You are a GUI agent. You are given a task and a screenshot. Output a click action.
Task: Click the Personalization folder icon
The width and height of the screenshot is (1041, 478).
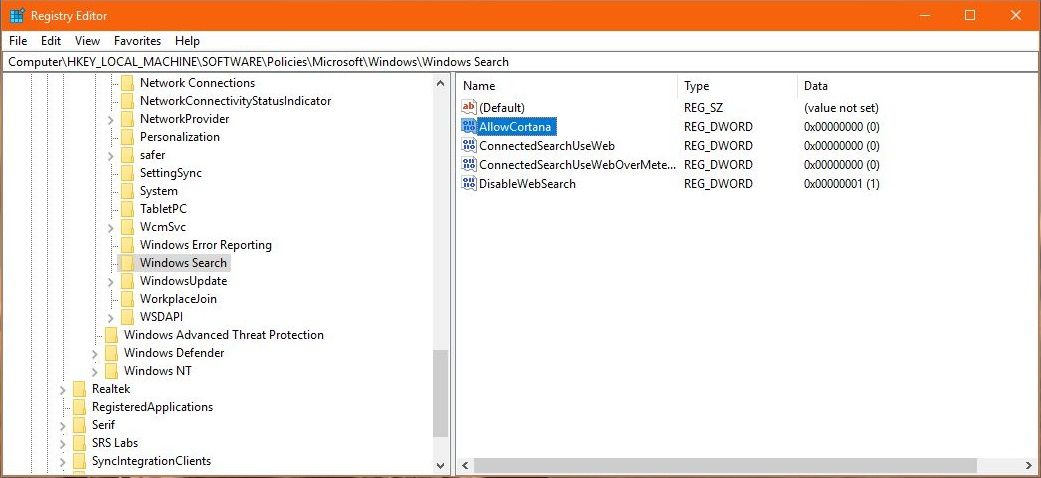[127, 137]
